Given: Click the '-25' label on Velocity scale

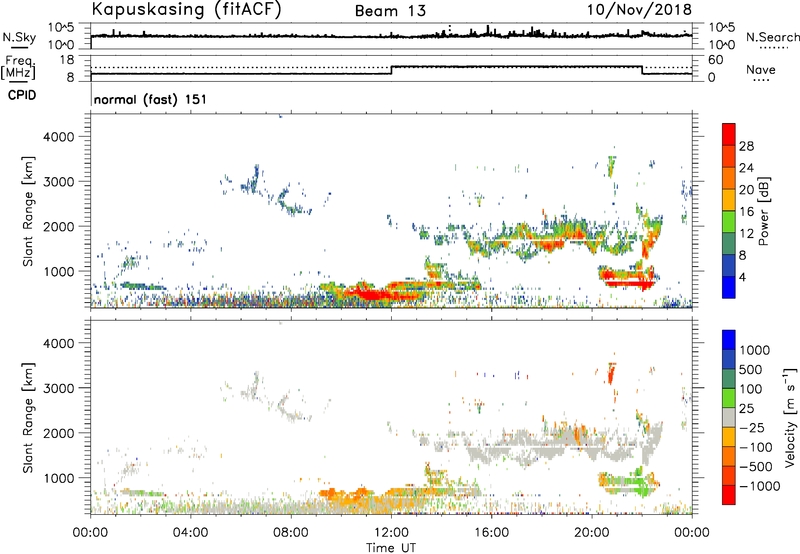Looking at the screenshot, I should point(752,428).
